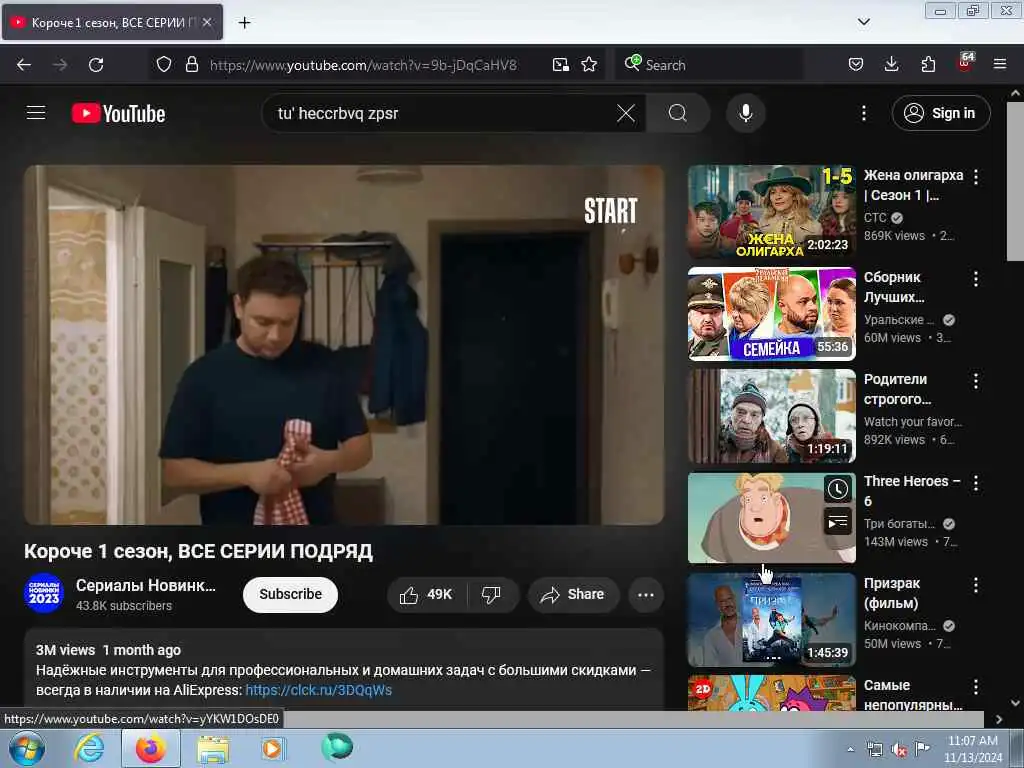Open menu for Сборник Лучших video
Image resolution: width=1024 pixels, height=768 pixels.
click(976, 279)
